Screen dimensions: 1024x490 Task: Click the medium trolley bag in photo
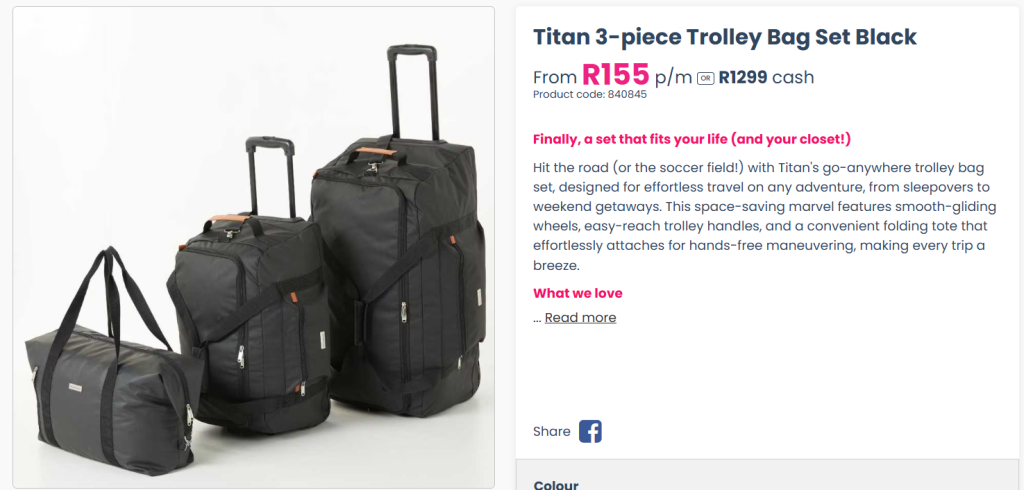(x=250, y=320)
